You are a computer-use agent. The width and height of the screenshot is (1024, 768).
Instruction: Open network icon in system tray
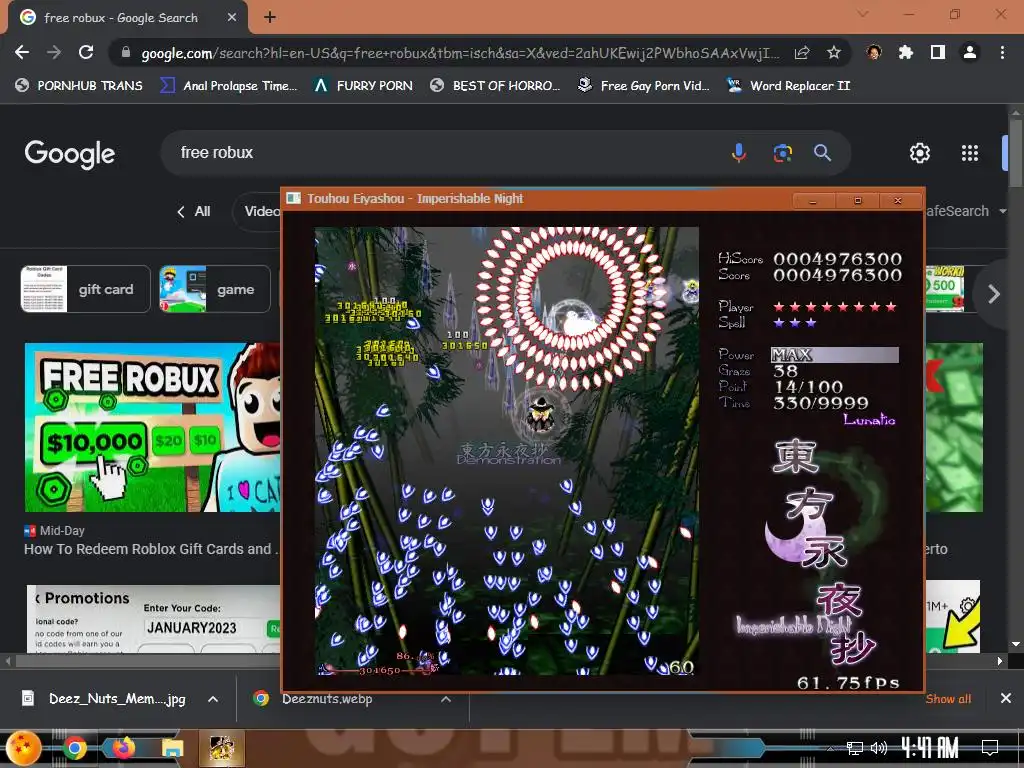tap(855, 748)
